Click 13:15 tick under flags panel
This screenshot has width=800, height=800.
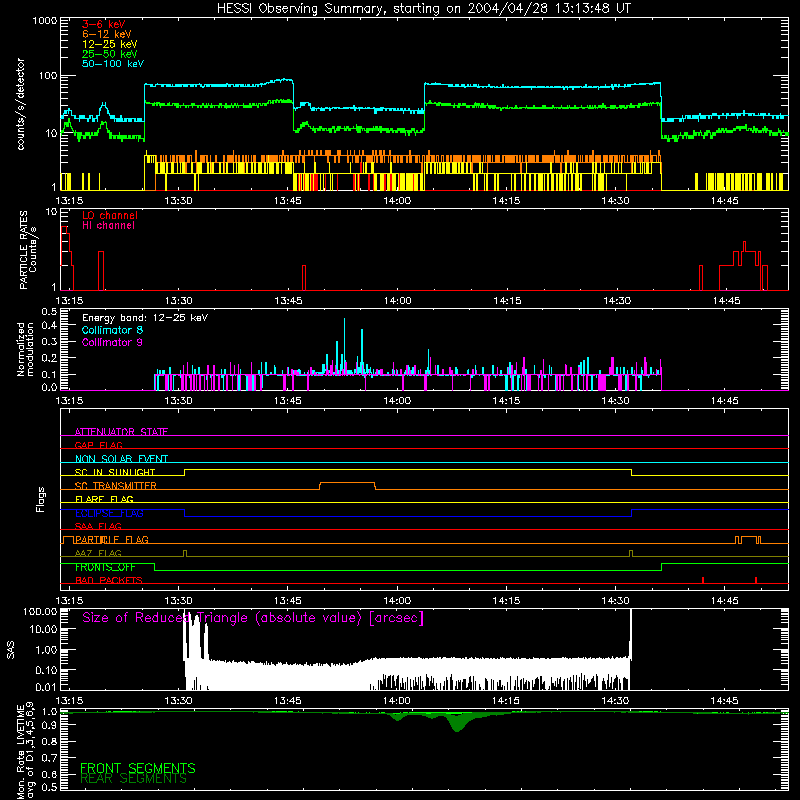pos(69,601)
